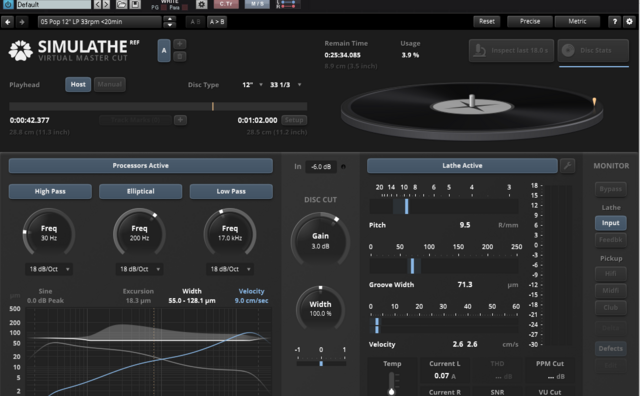The height and width of the screenshot is (396, 640).
Task: Click the Elliptical Freq 200 Hz knob
Action: pyautogui.click(x=139, y=234)
